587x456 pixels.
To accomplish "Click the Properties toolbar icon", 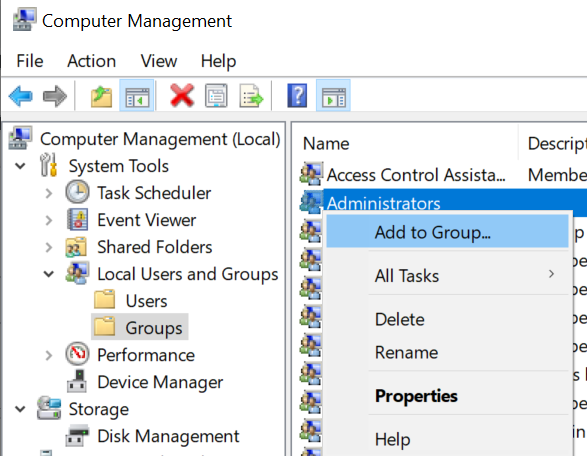I will [x=216, y=96].
